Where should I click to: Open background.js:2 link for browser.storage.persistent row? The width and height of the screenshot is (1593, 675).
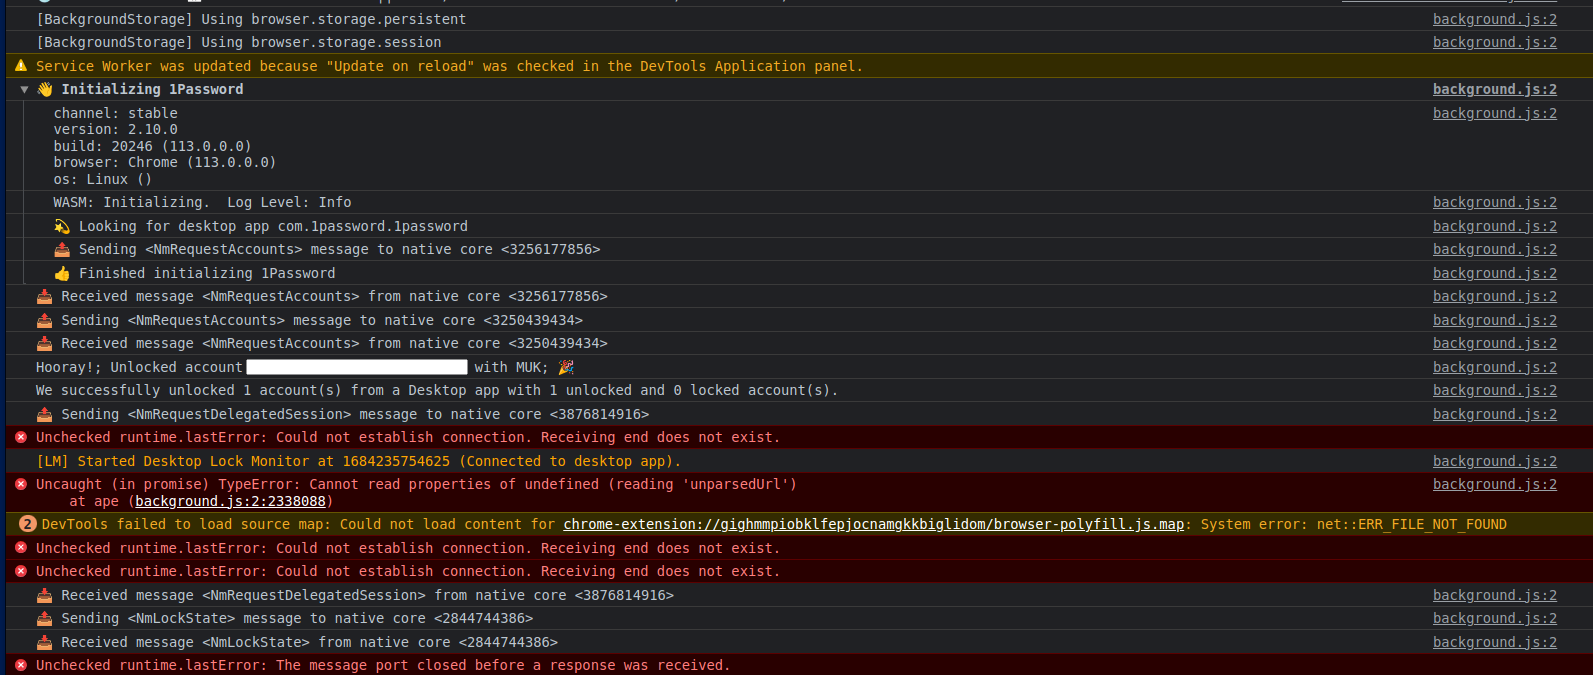click(1494, 19)
